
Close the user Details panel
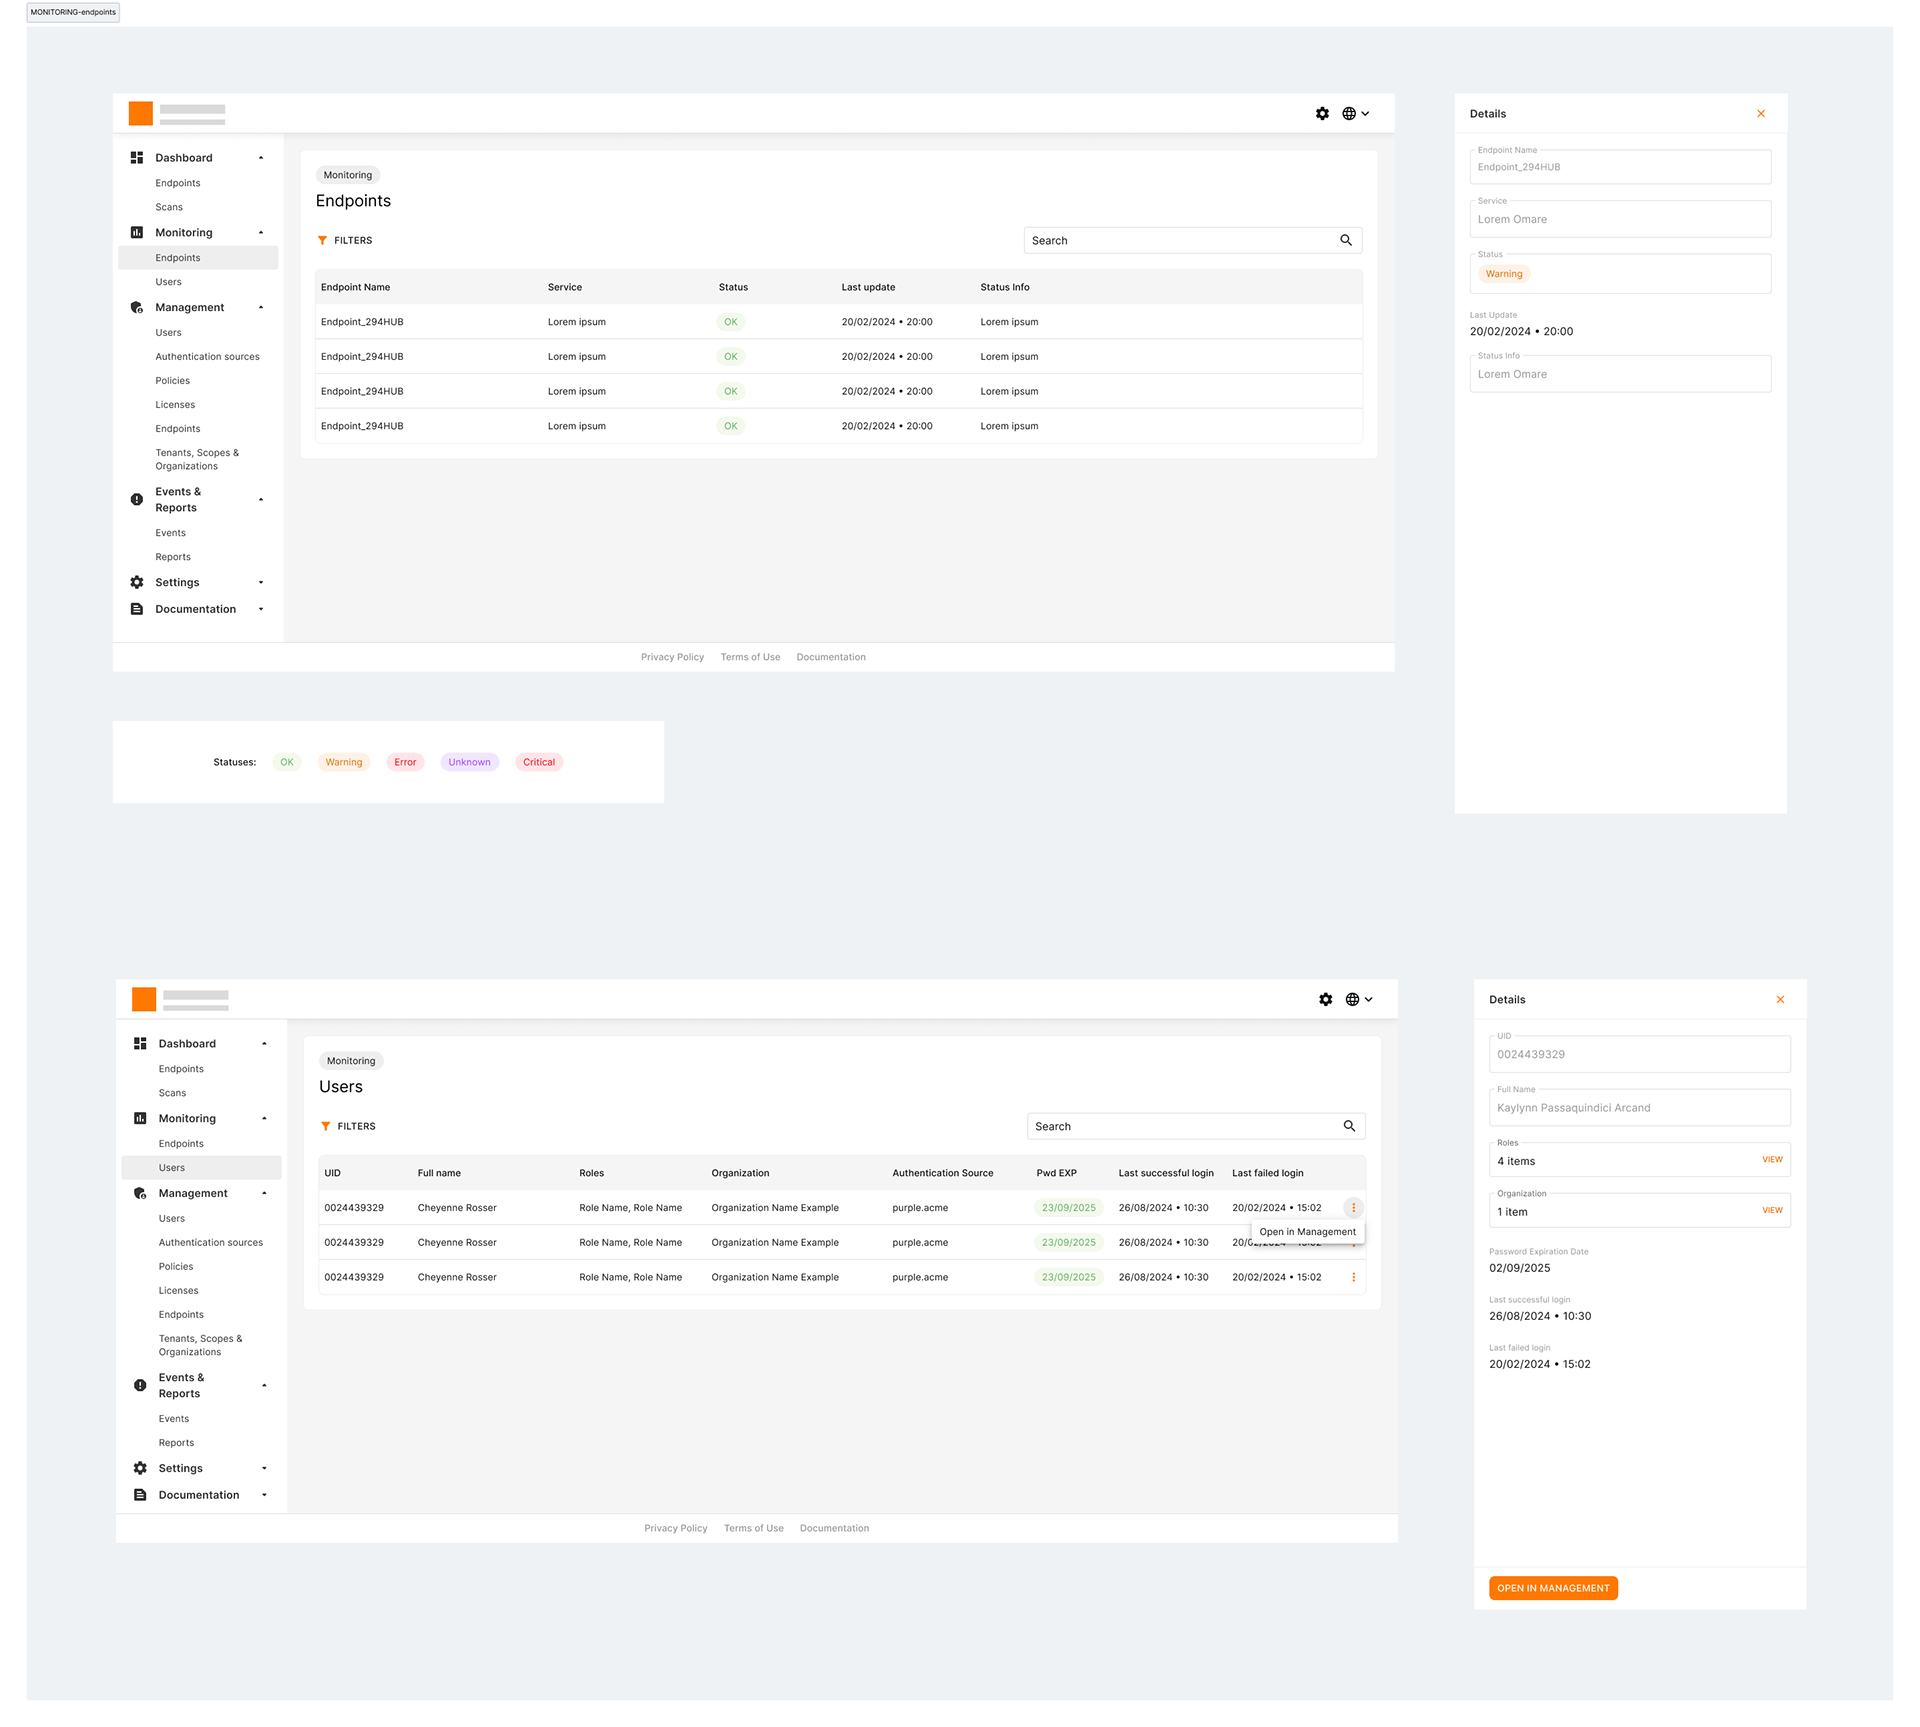click(x=1780, y=999)
